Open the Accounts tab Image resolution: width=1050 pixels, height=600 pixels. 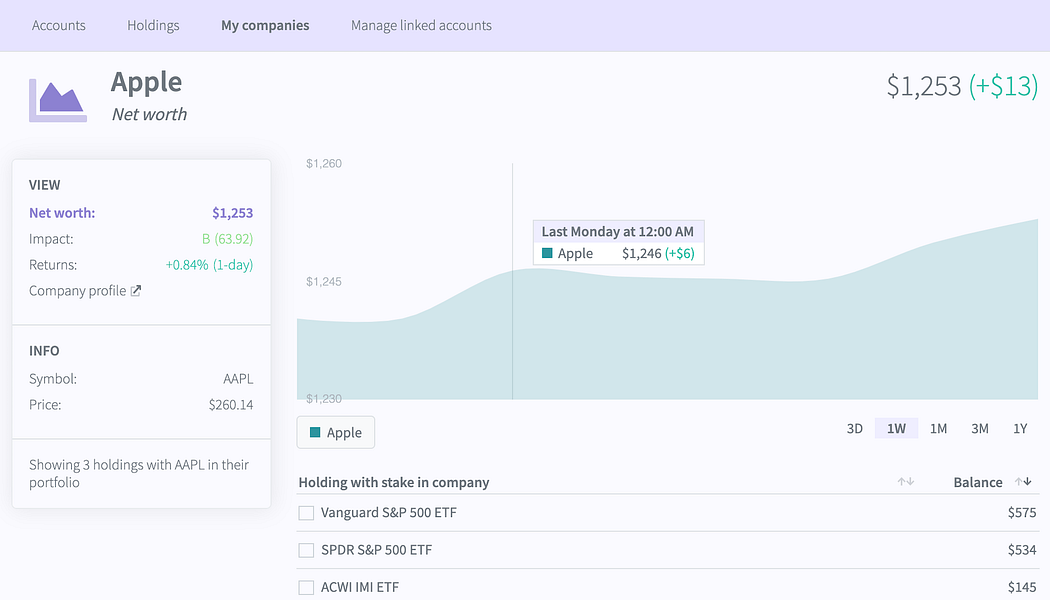(59, 25)
